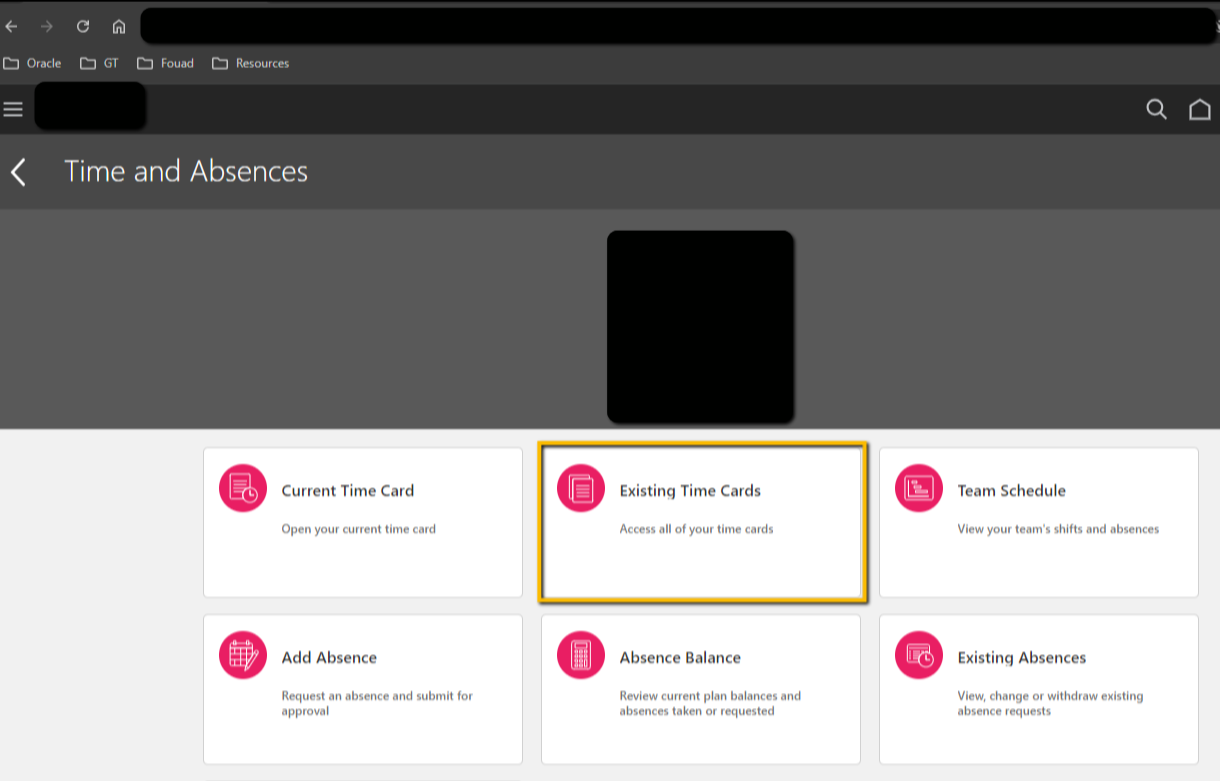Click the Existing Absences icon
Screen dimensions: 1220x781
click(919, 655)
